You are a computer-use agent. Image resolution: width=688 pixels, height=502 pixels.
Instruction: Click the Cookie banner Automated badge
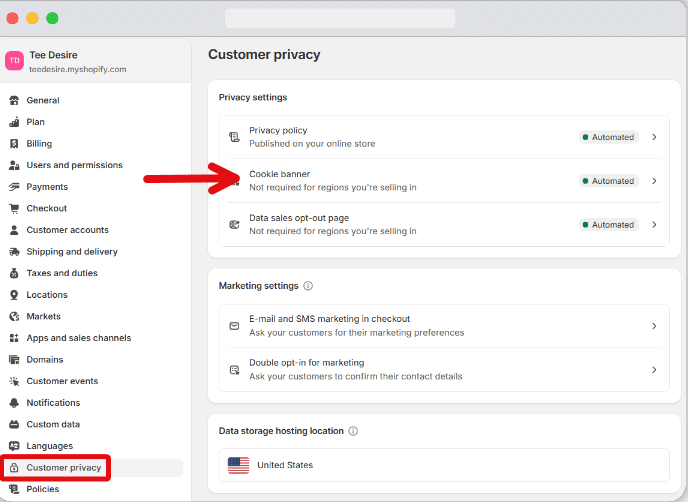(x=609, y=181)
